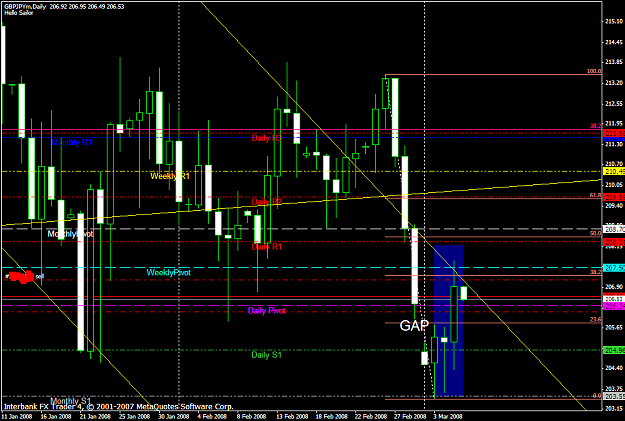Viewport: 625px width, 421px height.
Task: Click the 213.85 price scale value
Action: tap(615, 62)
